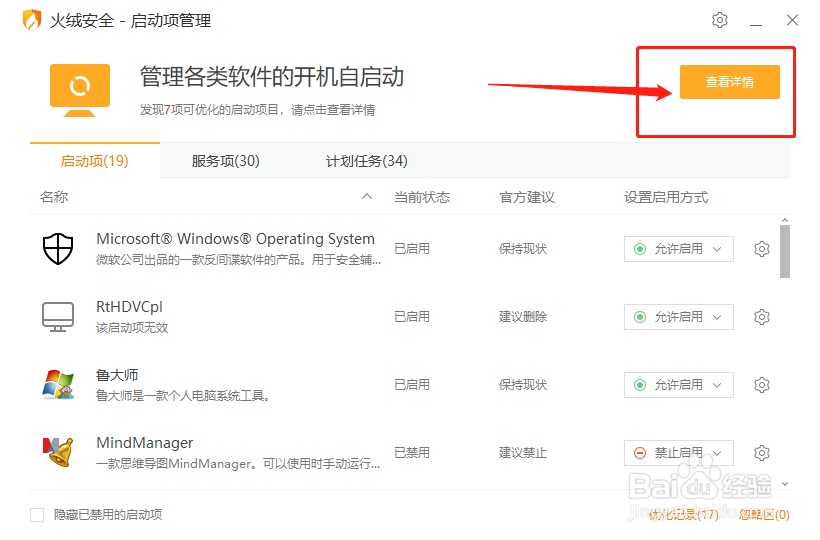The height and width of the screenshot is (540, 820).
Task: Click 已禁用 status of MindManager
Action: coord(412,453)
